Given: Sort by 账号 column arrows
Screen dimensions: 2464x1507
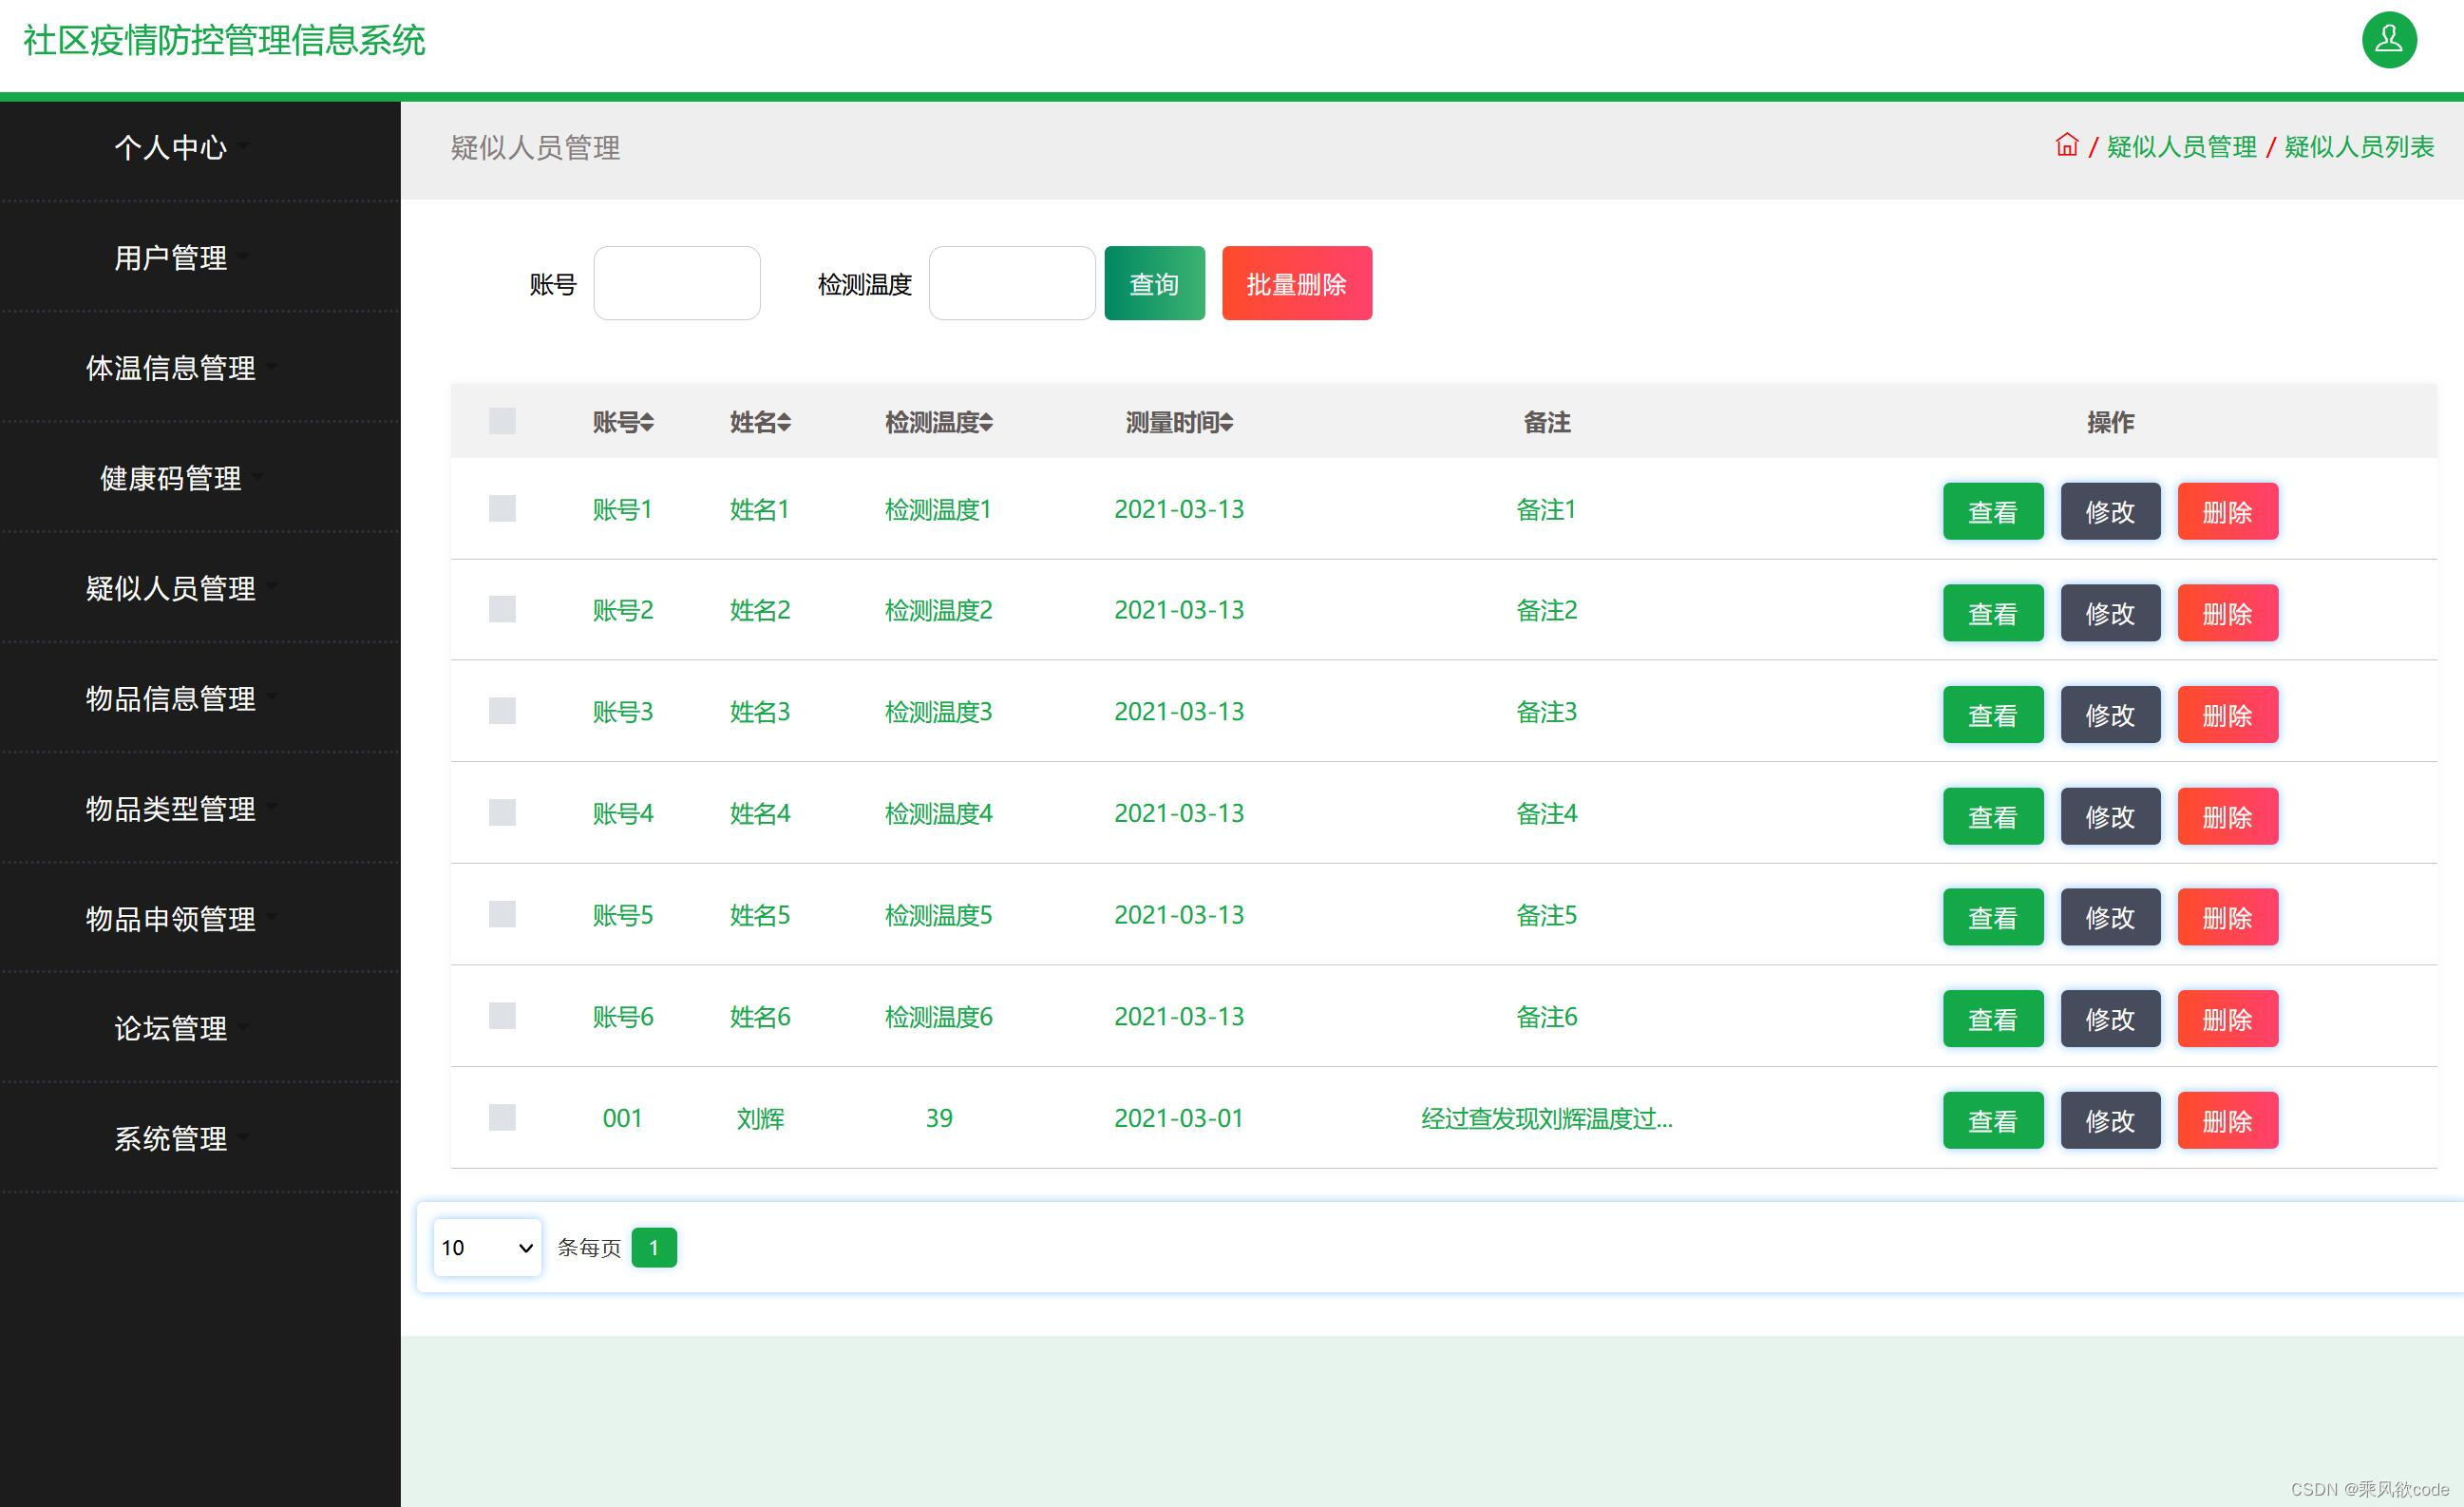Looking at the screenshot, I should click(x=647, y=423).
